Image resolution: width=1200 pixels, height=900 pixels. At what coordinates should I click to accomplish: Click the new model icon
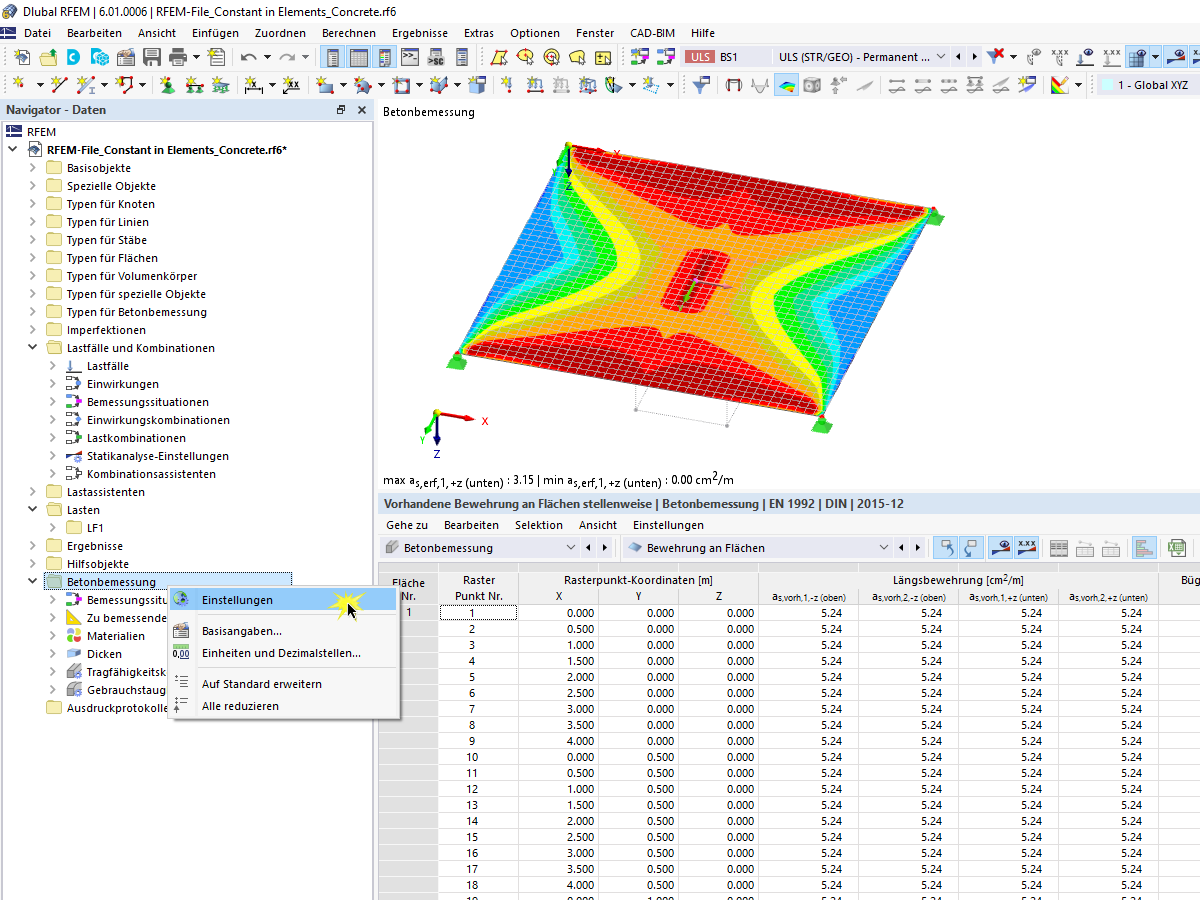coord(23,57)
